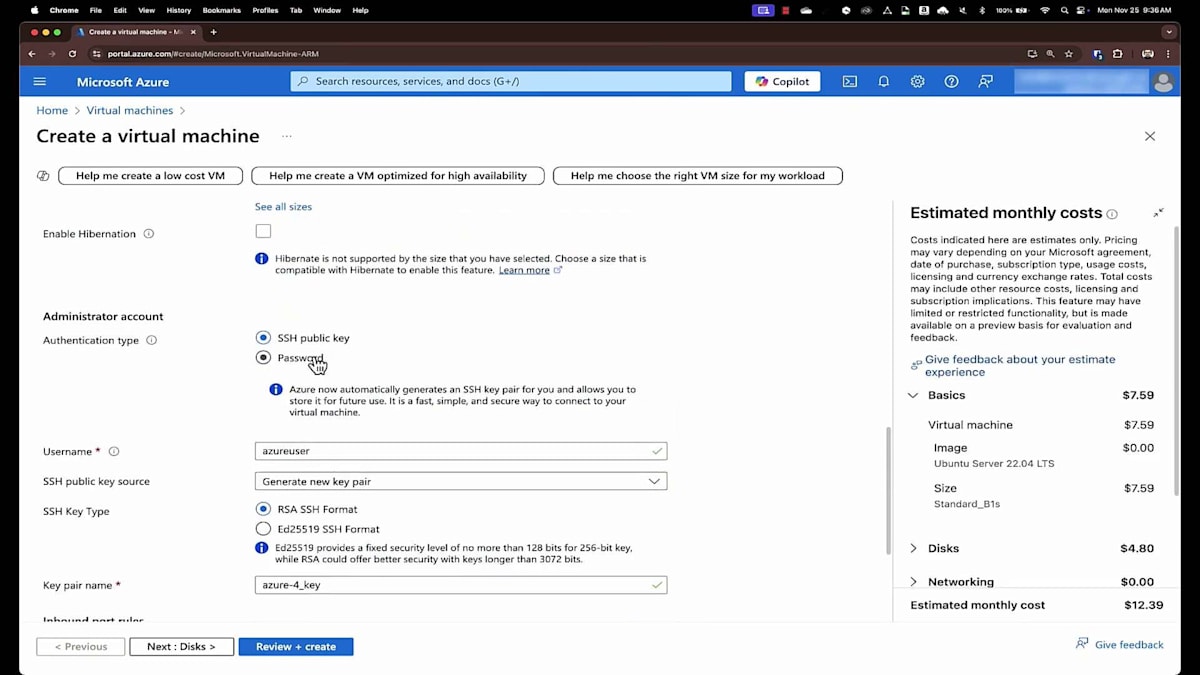Open SSH public key source dropdown
The width and height of the screenshot is (1200, 675).
(461, 481)
